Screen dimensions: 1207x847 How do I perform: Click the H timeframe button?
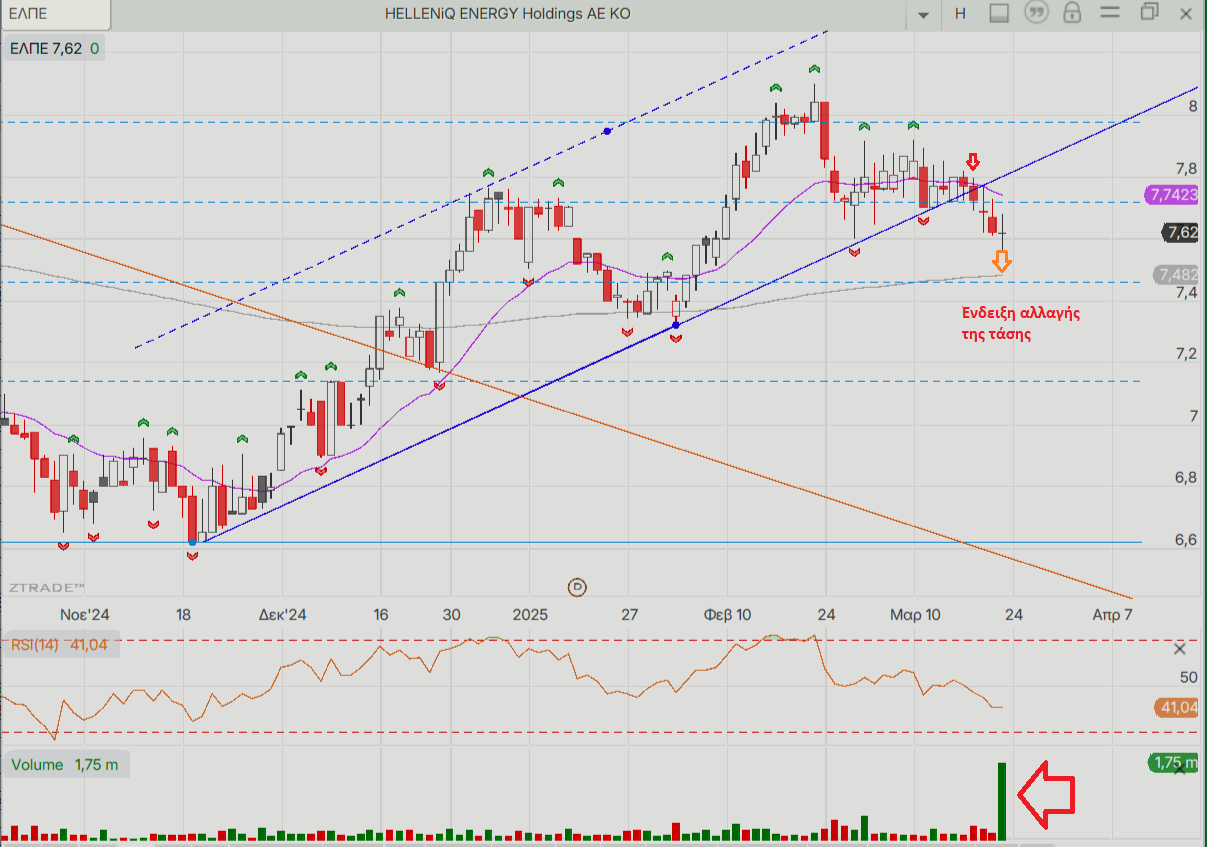tap(960, 14)
